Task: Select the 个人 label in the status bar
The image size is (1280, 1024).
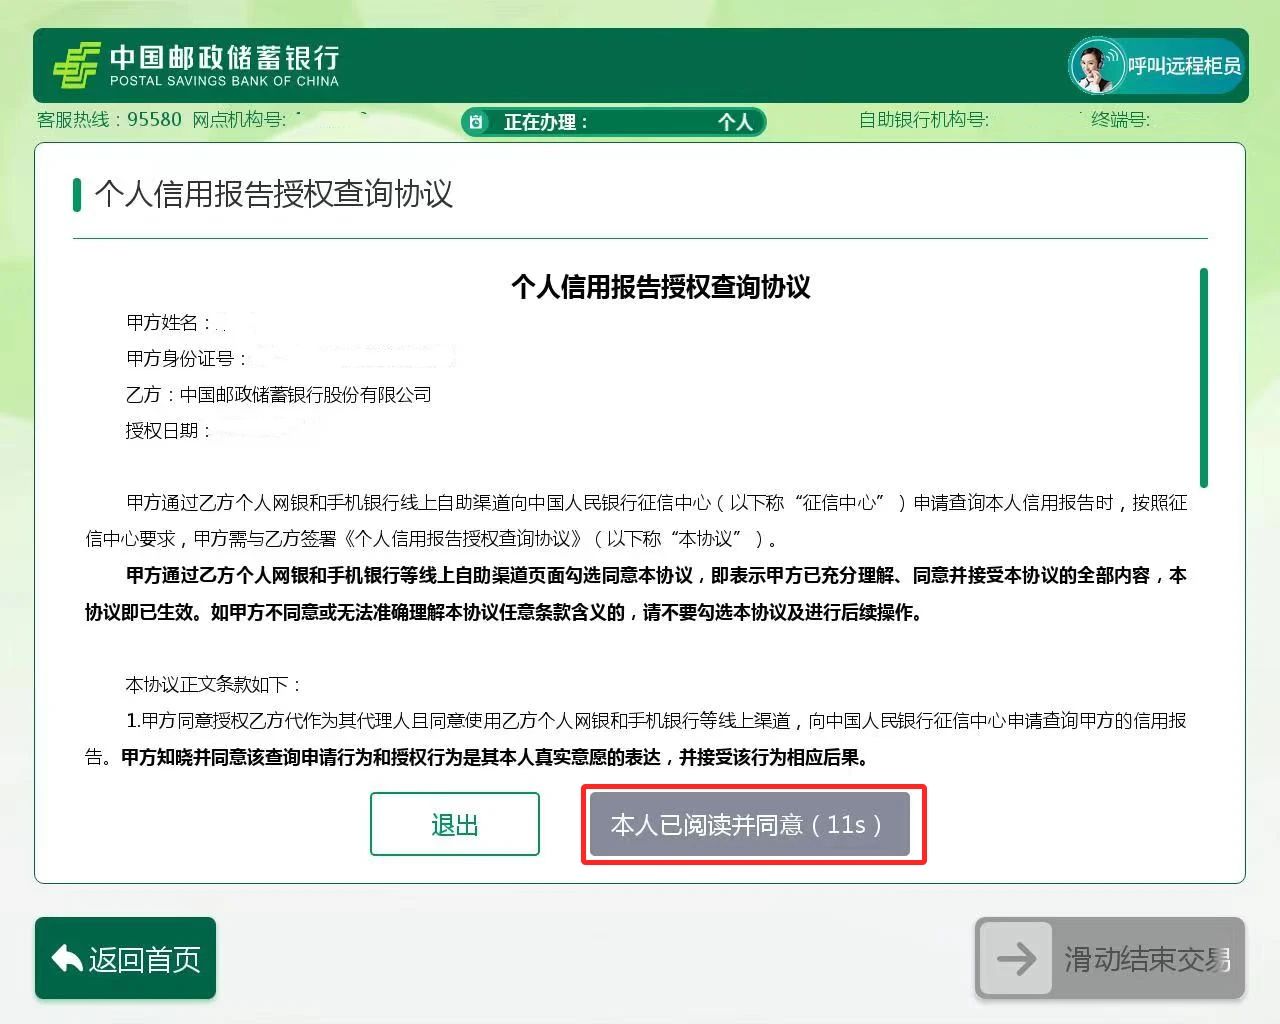Action: pyautogui.click(x=735, y=122)
